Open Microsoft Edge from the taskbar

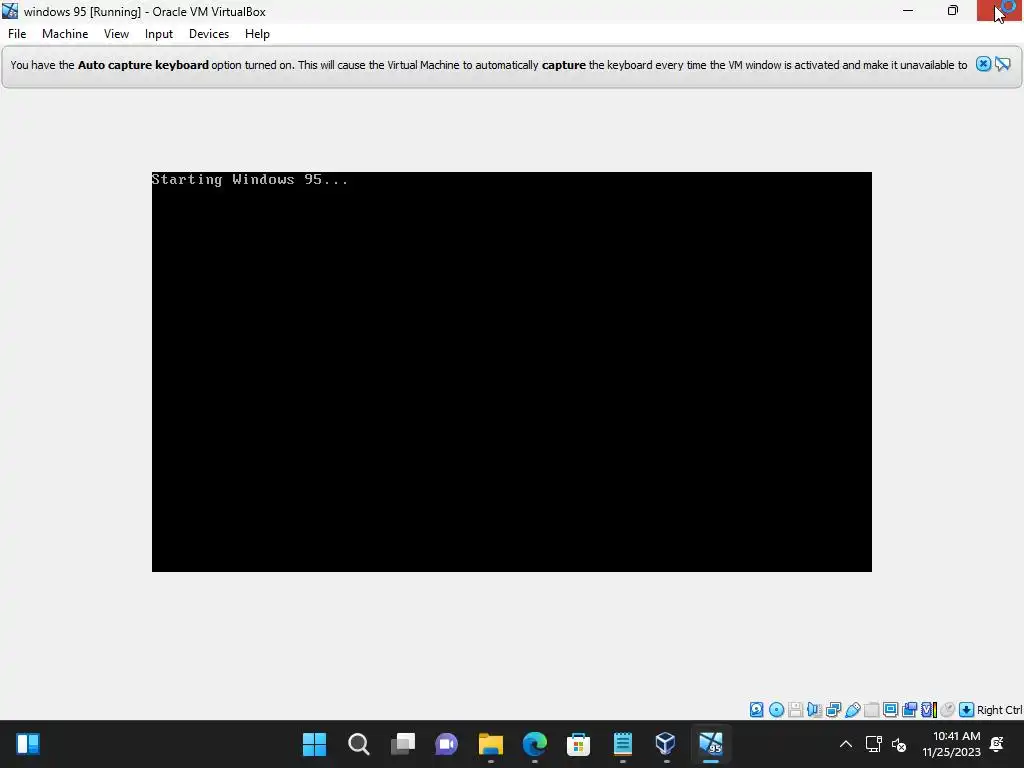coord(535,744)
